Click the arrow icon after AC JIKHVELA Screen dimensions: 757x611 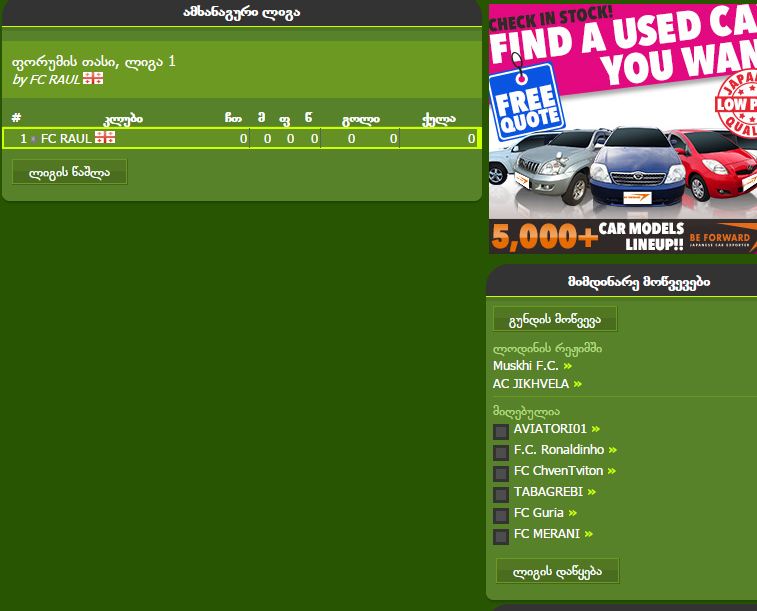click(578, 384)
